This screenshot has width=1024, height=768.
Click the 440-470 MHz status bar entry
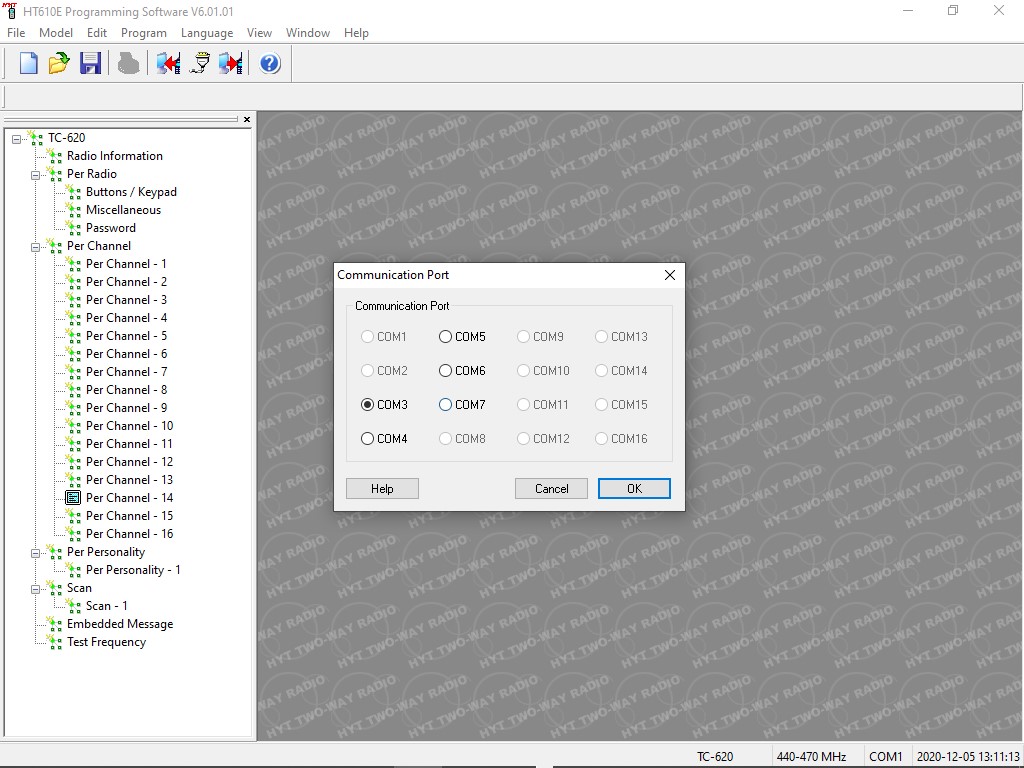(811, 756)
